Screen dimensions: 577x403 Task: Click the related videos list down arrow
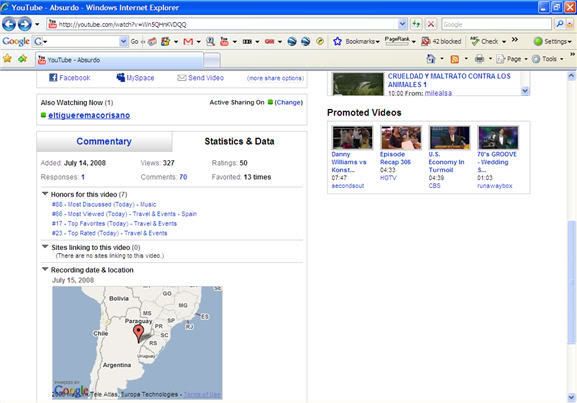click(525, 91)
